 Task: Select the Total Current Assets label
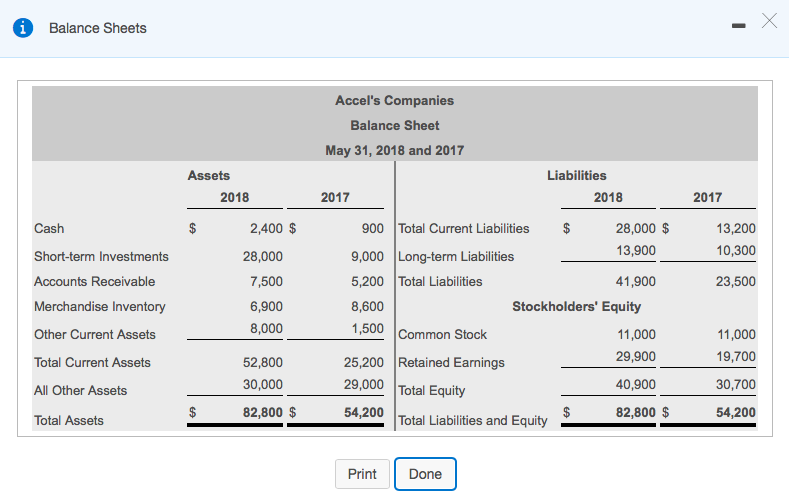point(92,363)
